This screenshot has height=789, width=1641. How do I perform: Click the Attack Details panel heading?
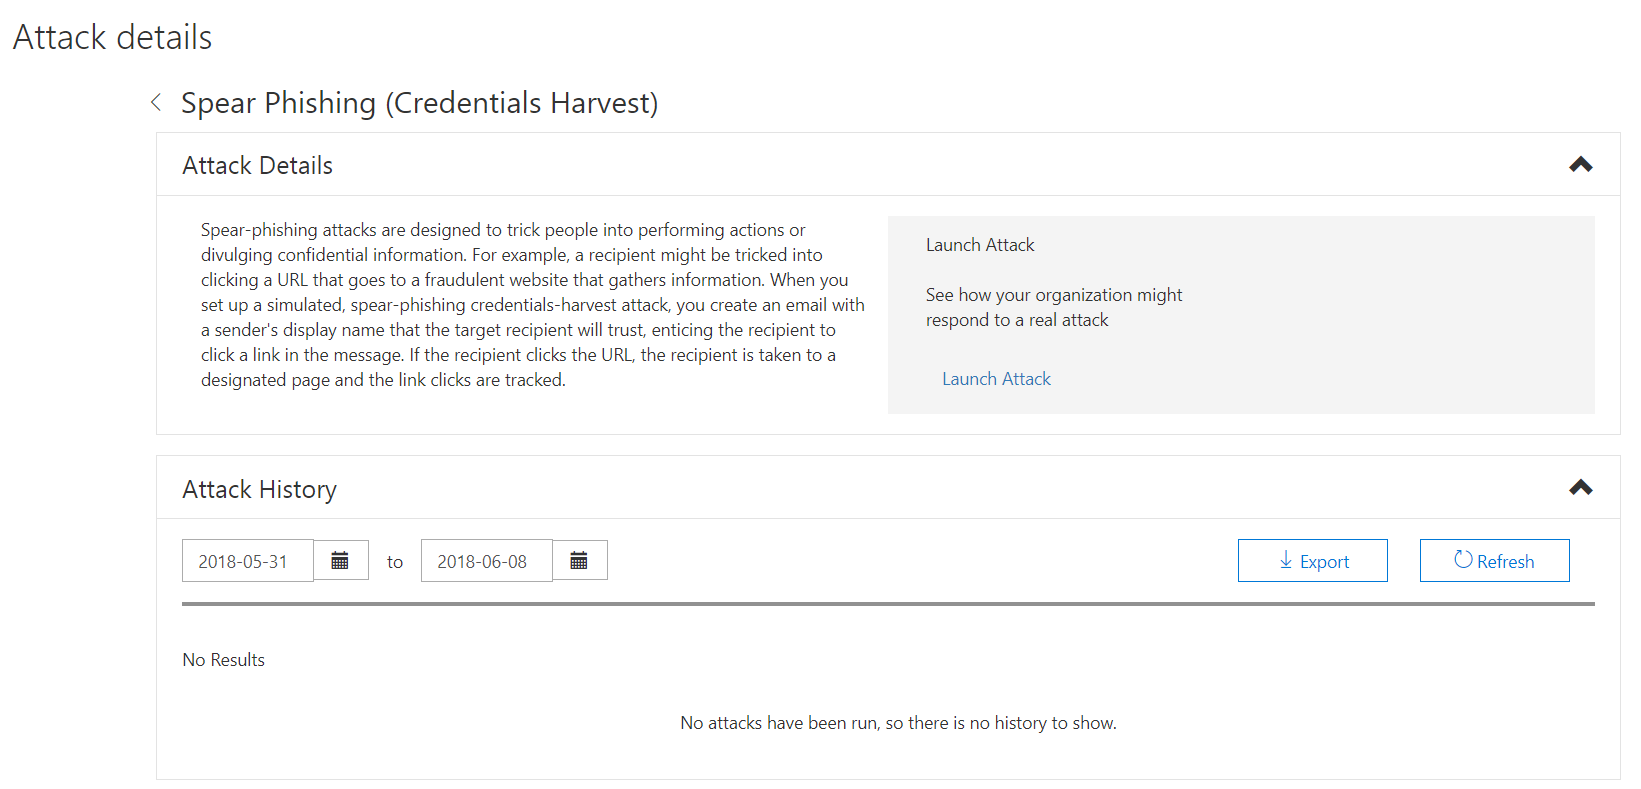tap(258, 166)
